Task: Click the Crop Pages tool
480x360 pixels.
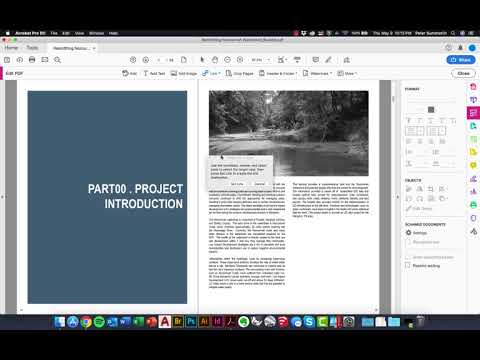Action: tap(240, 73)
